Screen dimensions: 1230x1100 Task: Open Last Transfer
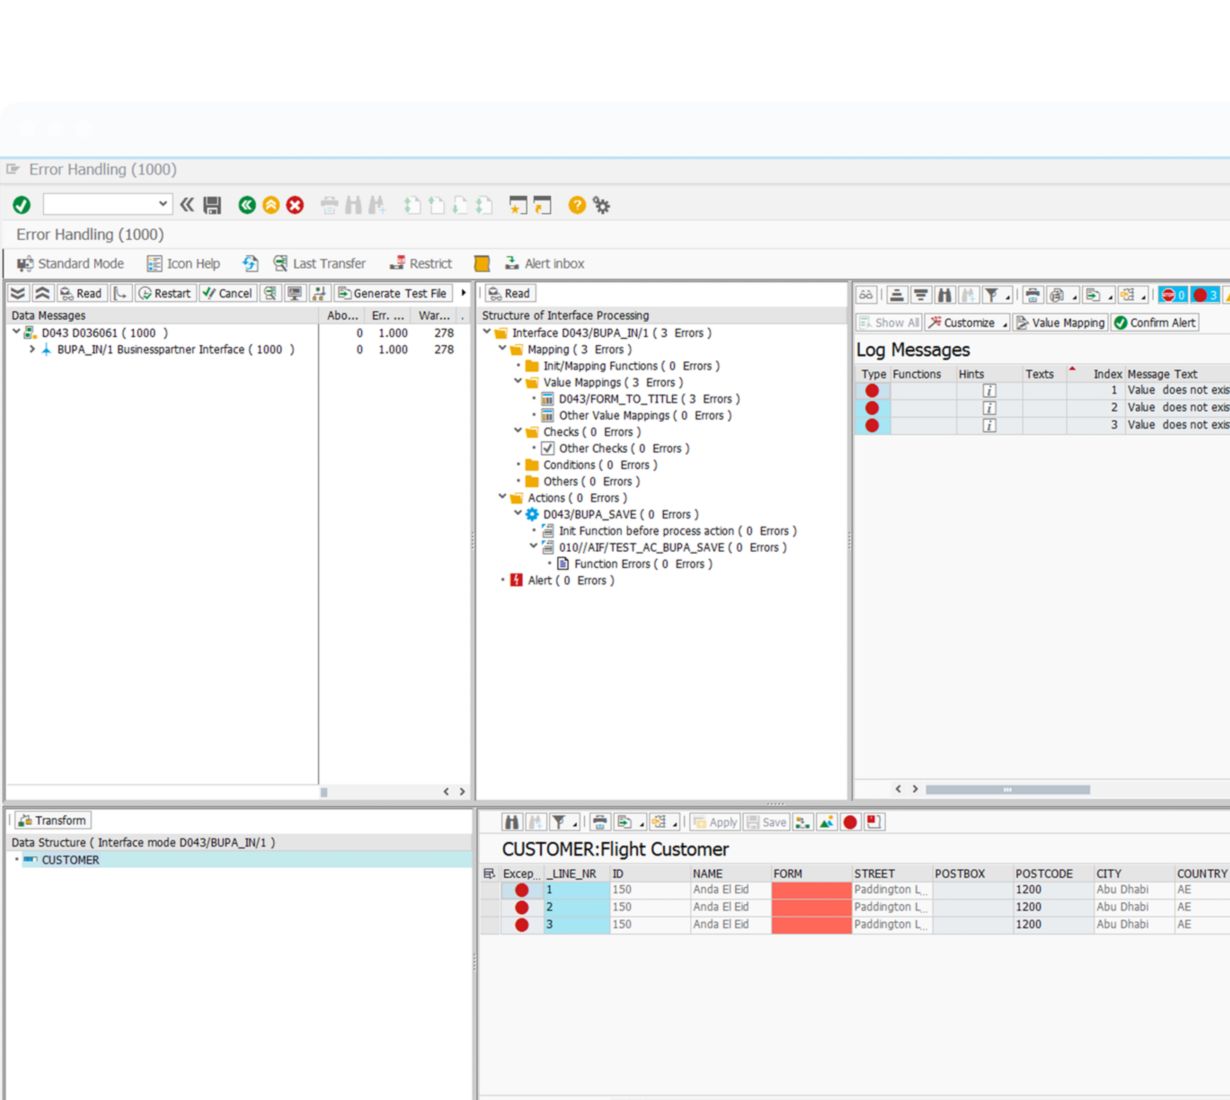pyautogui.click(x=319, y=264)
